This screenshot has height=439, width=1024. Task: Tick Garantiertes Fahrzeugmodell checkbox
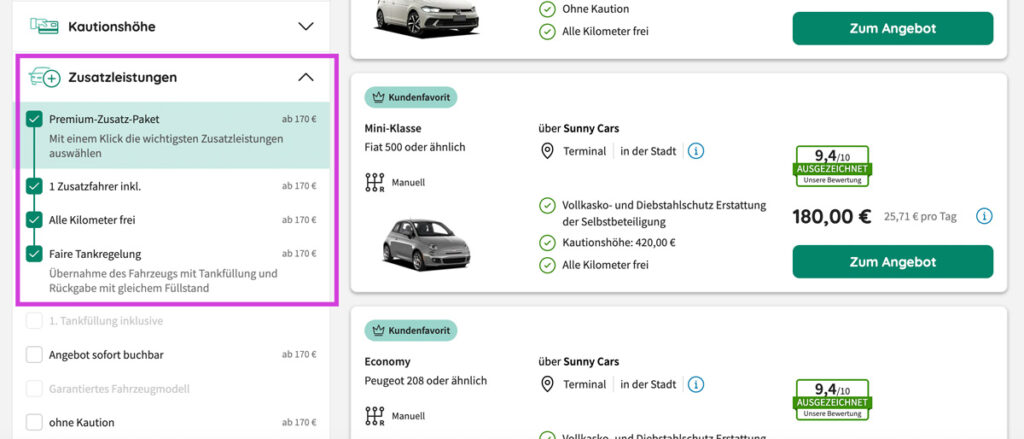point(34,389)
